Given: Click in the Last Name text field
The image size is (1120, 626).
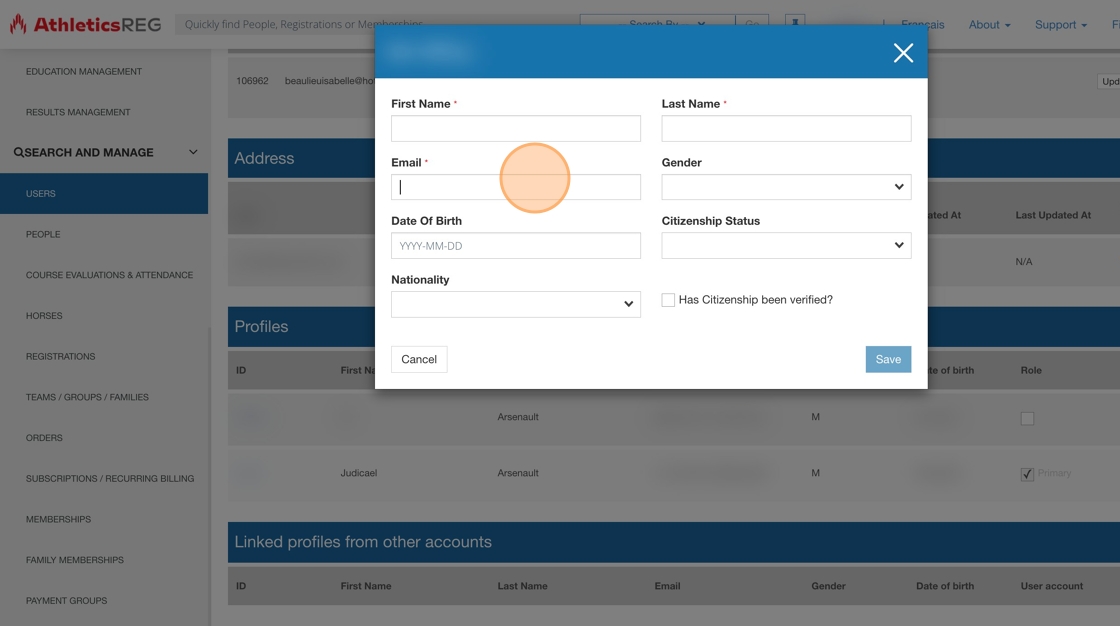Looking at the screenshot, I should (786, 128).
